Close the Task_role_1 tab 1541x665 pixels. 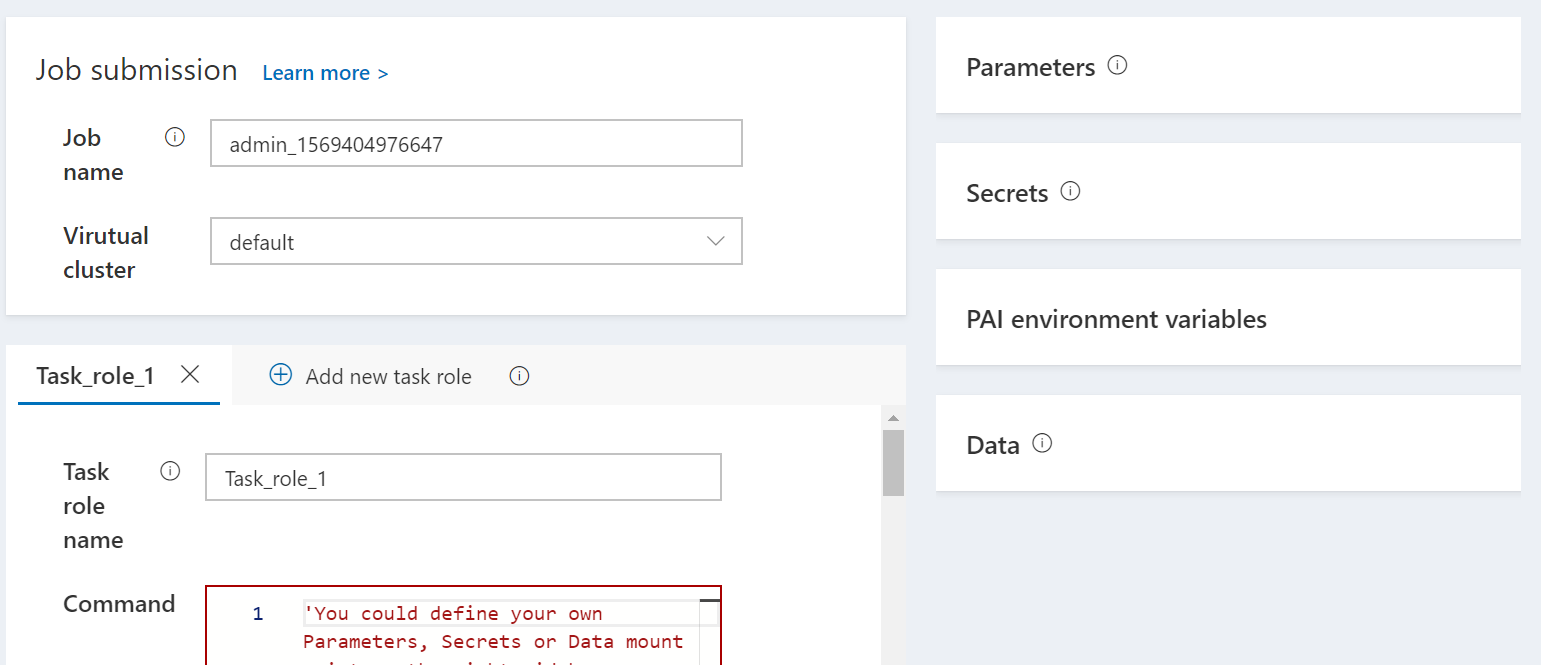[x=190, y=374]
